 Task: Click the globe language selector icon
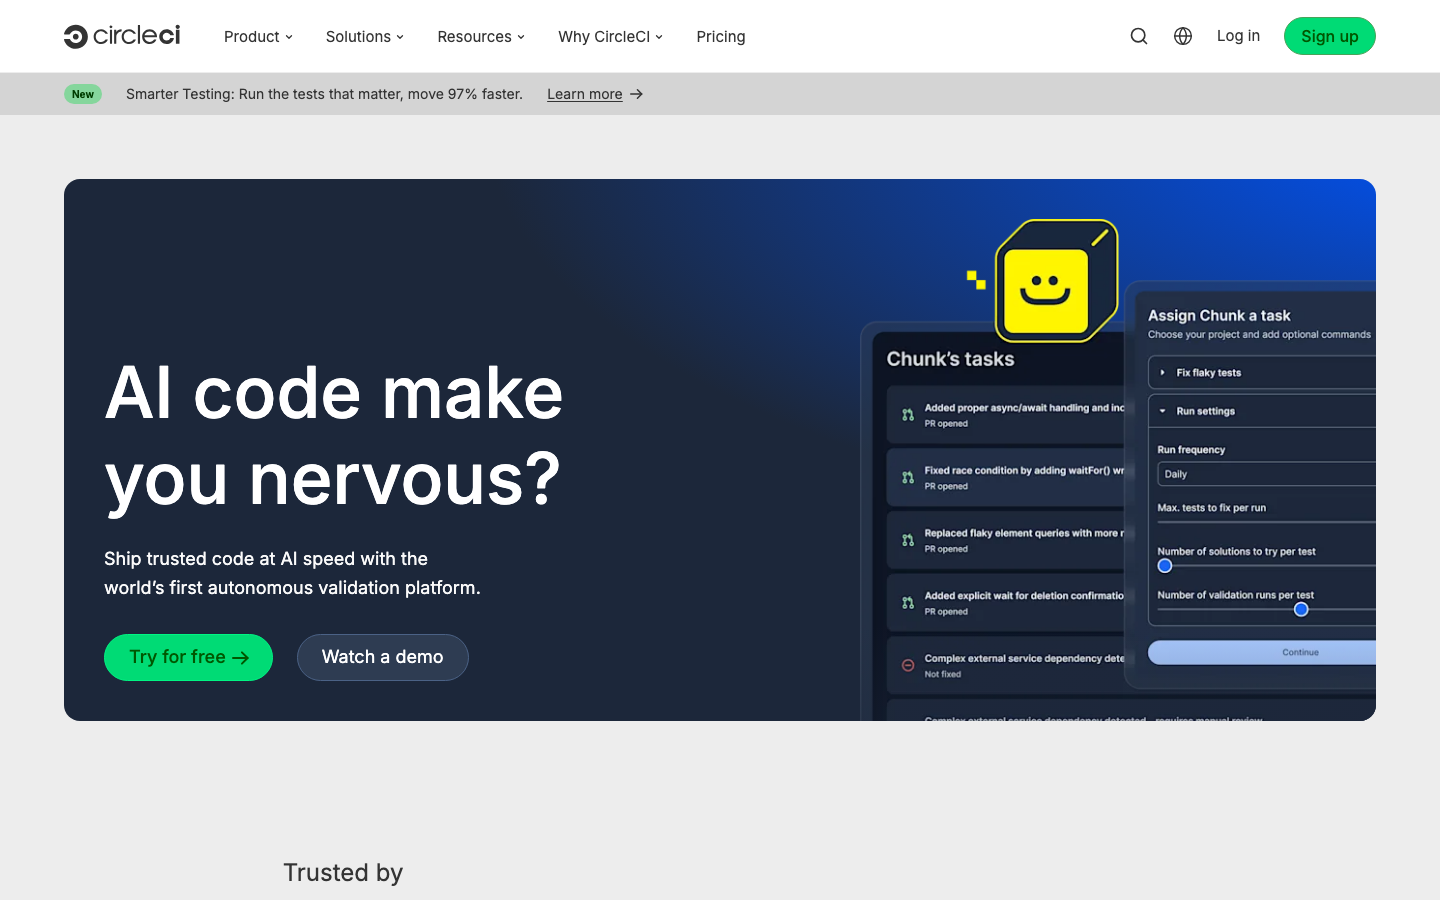1183,36
